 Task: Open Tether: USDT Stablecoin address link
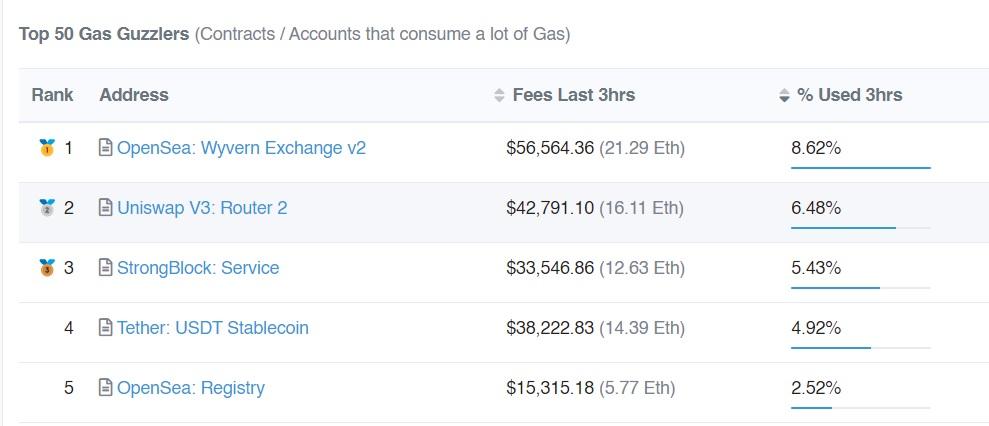click(x=213, y=328)
